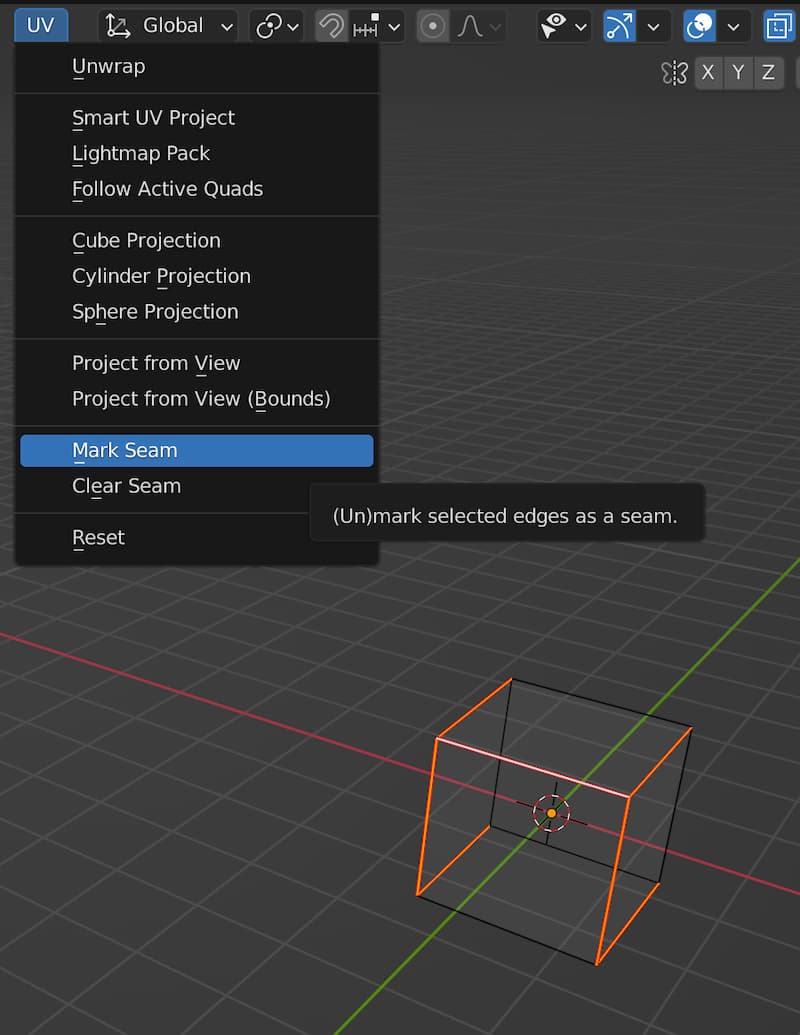Toggle X-ray view icon
Image resolution: width=800 pixels, height=1035 pixels.
point(778,26)
